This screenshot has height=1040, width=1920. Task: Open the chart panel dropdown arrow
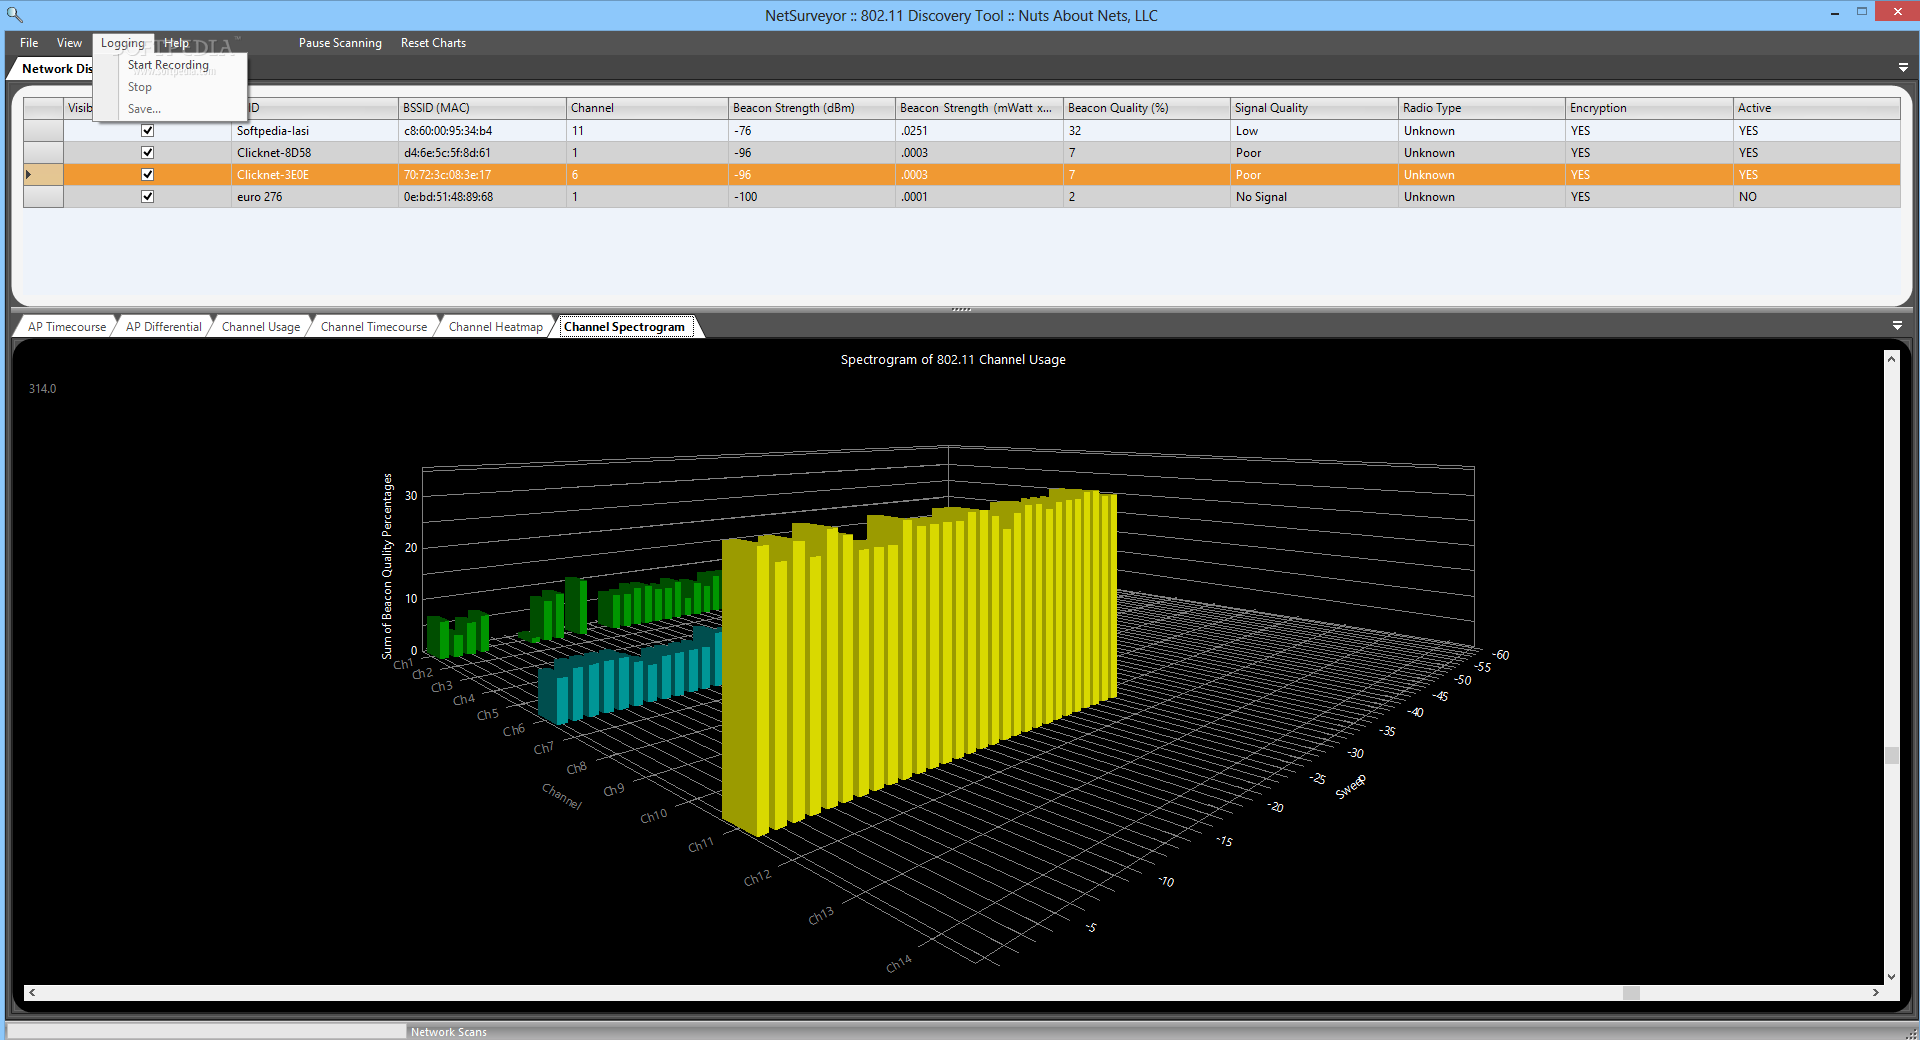click(x=1897, y=326)
